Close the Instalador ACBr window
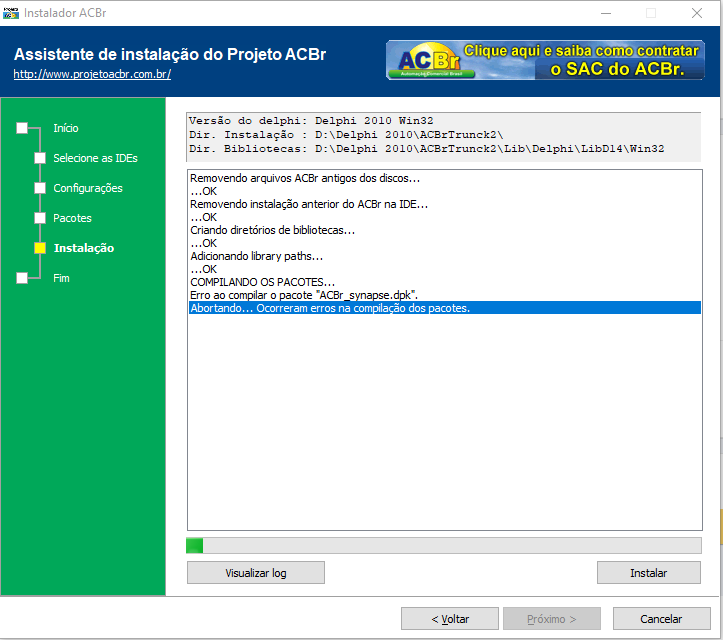This screenshot has width=723, height=640. pyautogui.click(x=697, y=13)
